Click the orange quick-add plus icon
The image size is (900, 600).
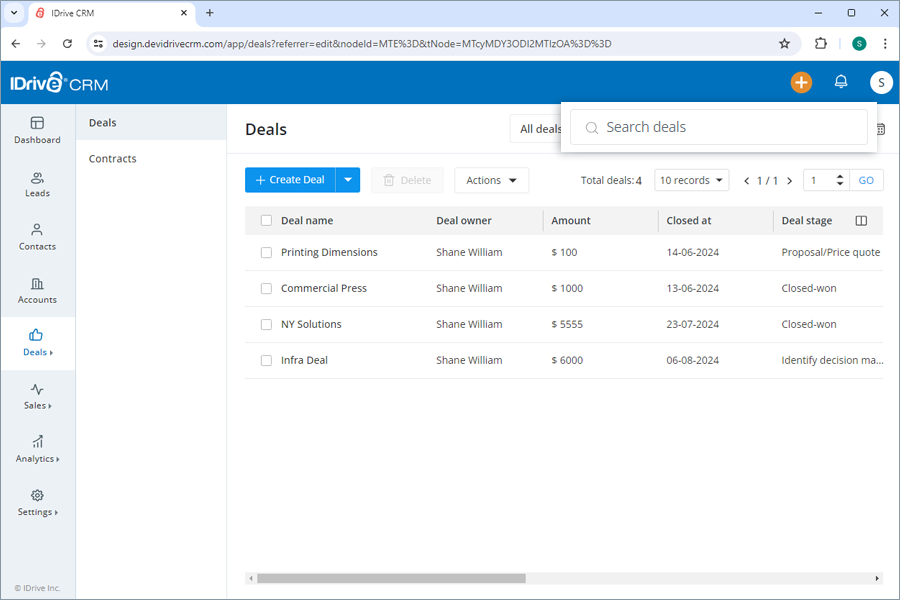point(801,82)
